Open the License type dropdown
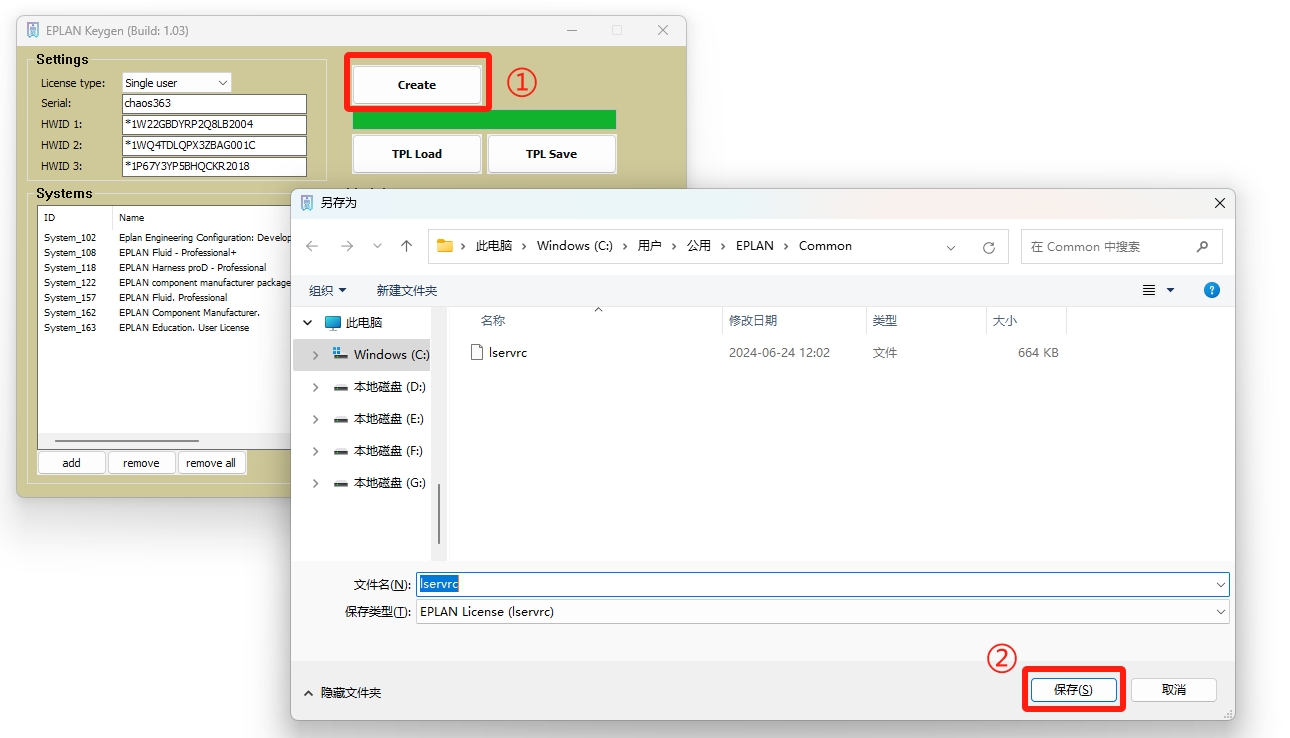This screenshot has height=738, width=1290. [x=177, y=83]
